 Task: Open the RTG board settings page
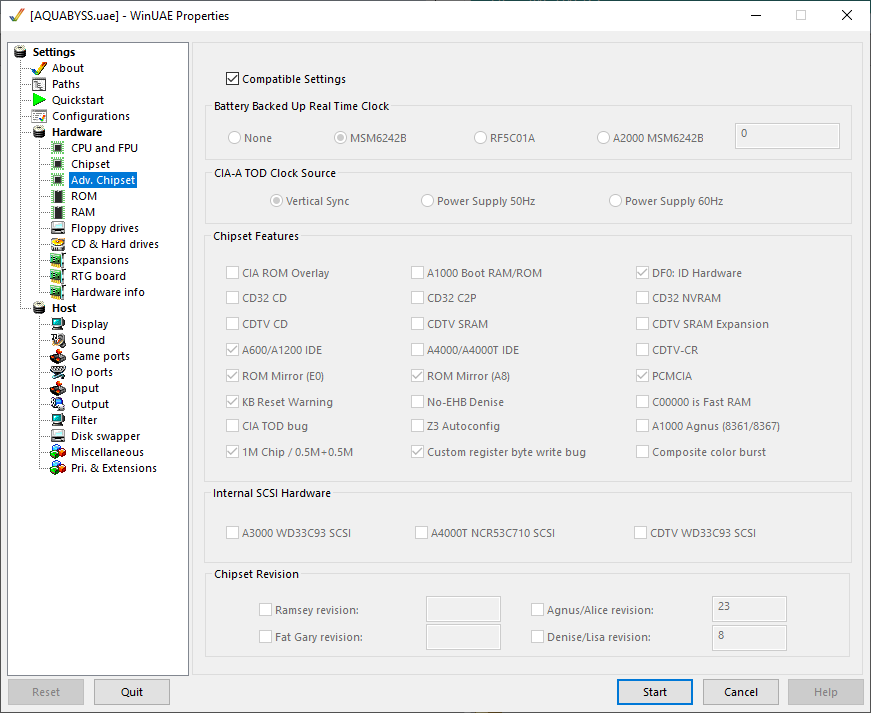pos(98,276)
